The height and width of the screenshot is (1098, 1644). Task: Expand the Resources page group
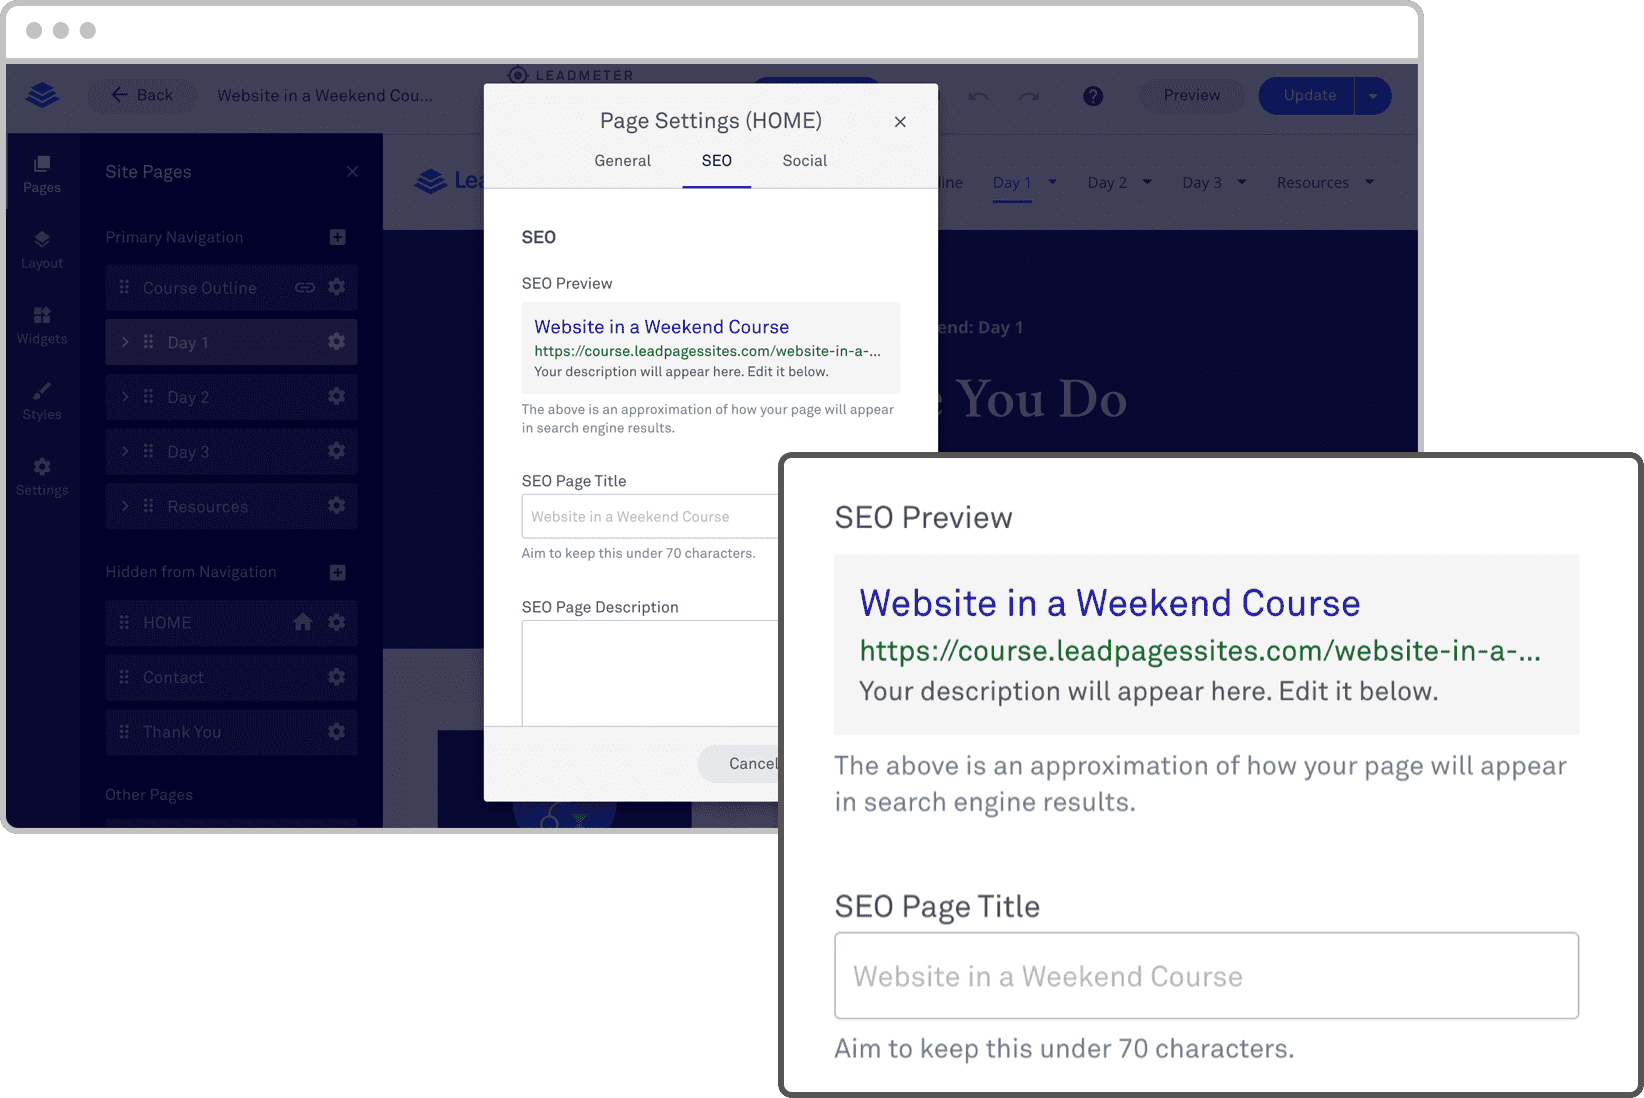[125, 506]
